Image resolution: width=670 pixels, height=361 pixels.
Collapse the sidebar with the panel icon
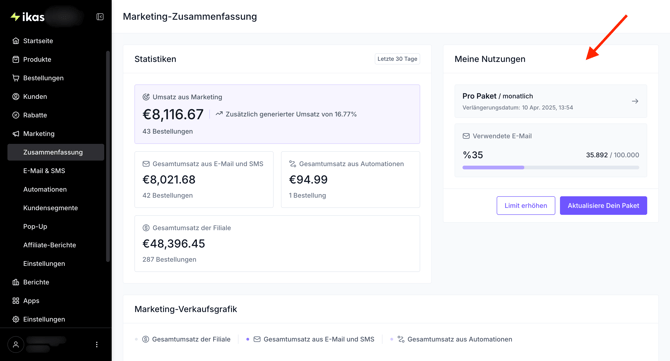[x=100, y=17]
